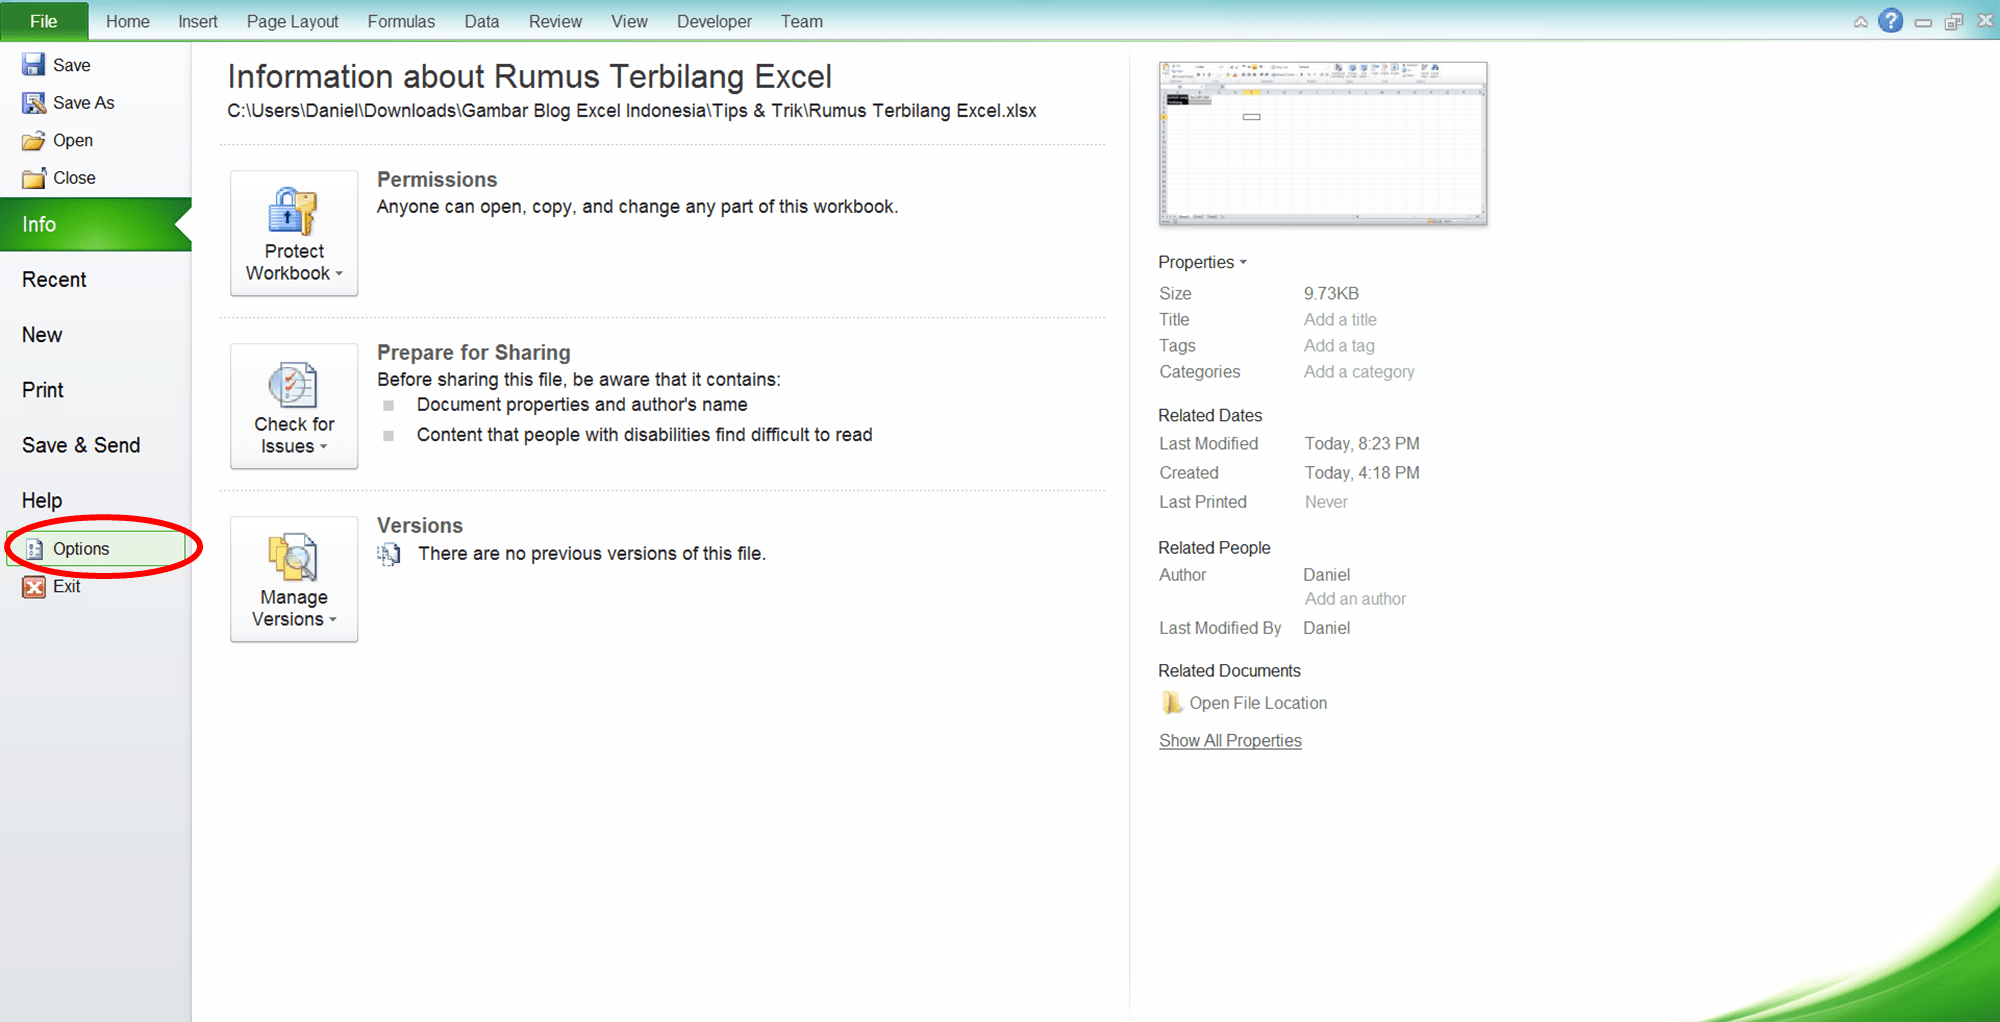Click the Save As icon

click(34, 103)
